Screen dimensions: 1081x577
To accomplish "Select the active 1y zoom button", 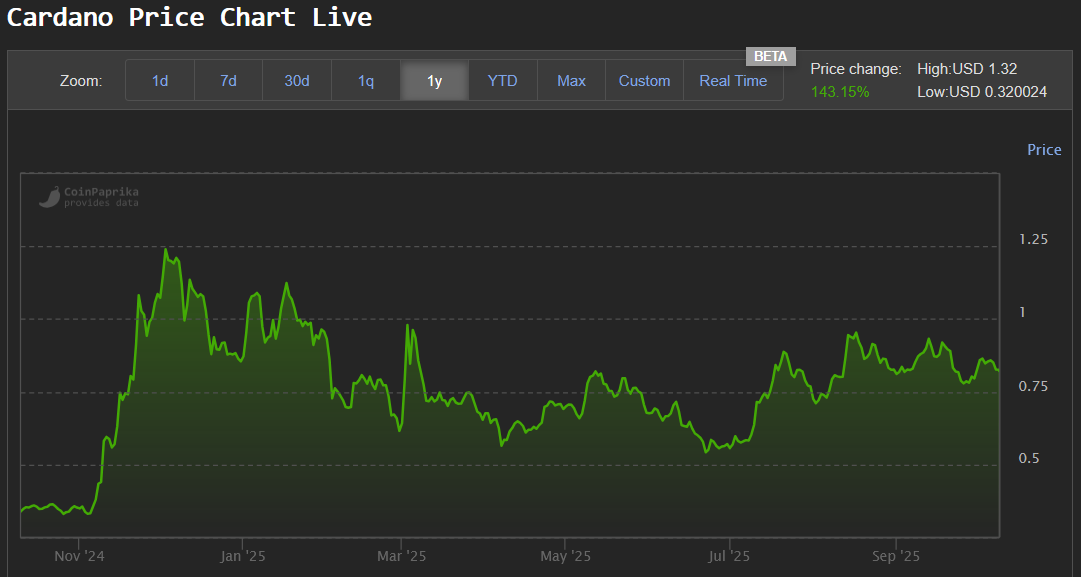I will click(434, 81).
